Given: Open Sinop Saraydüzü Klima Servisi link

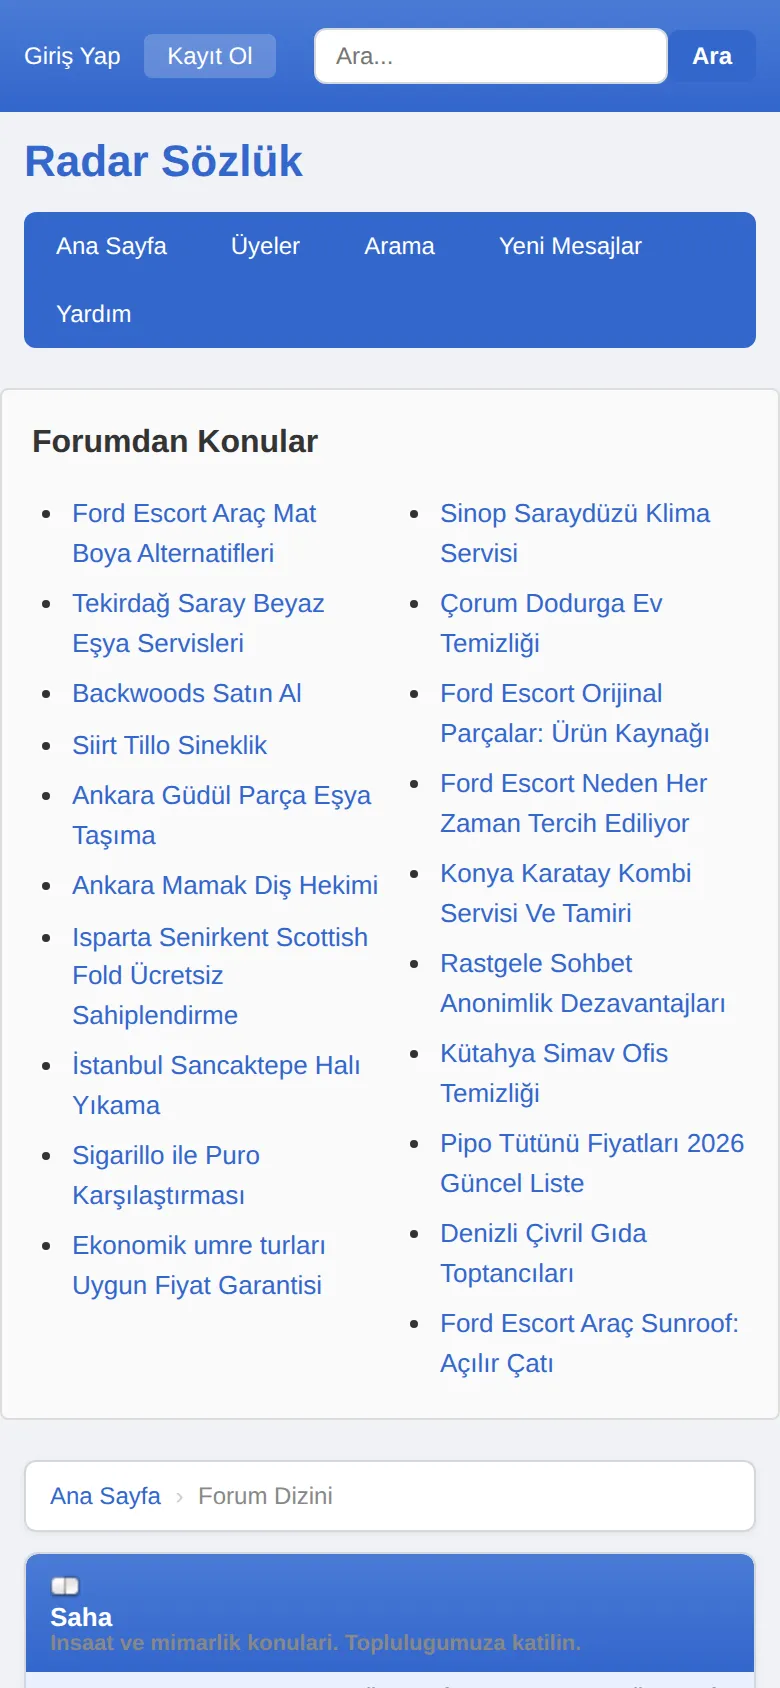Looking at the screenshot, I should pos(575,533).
